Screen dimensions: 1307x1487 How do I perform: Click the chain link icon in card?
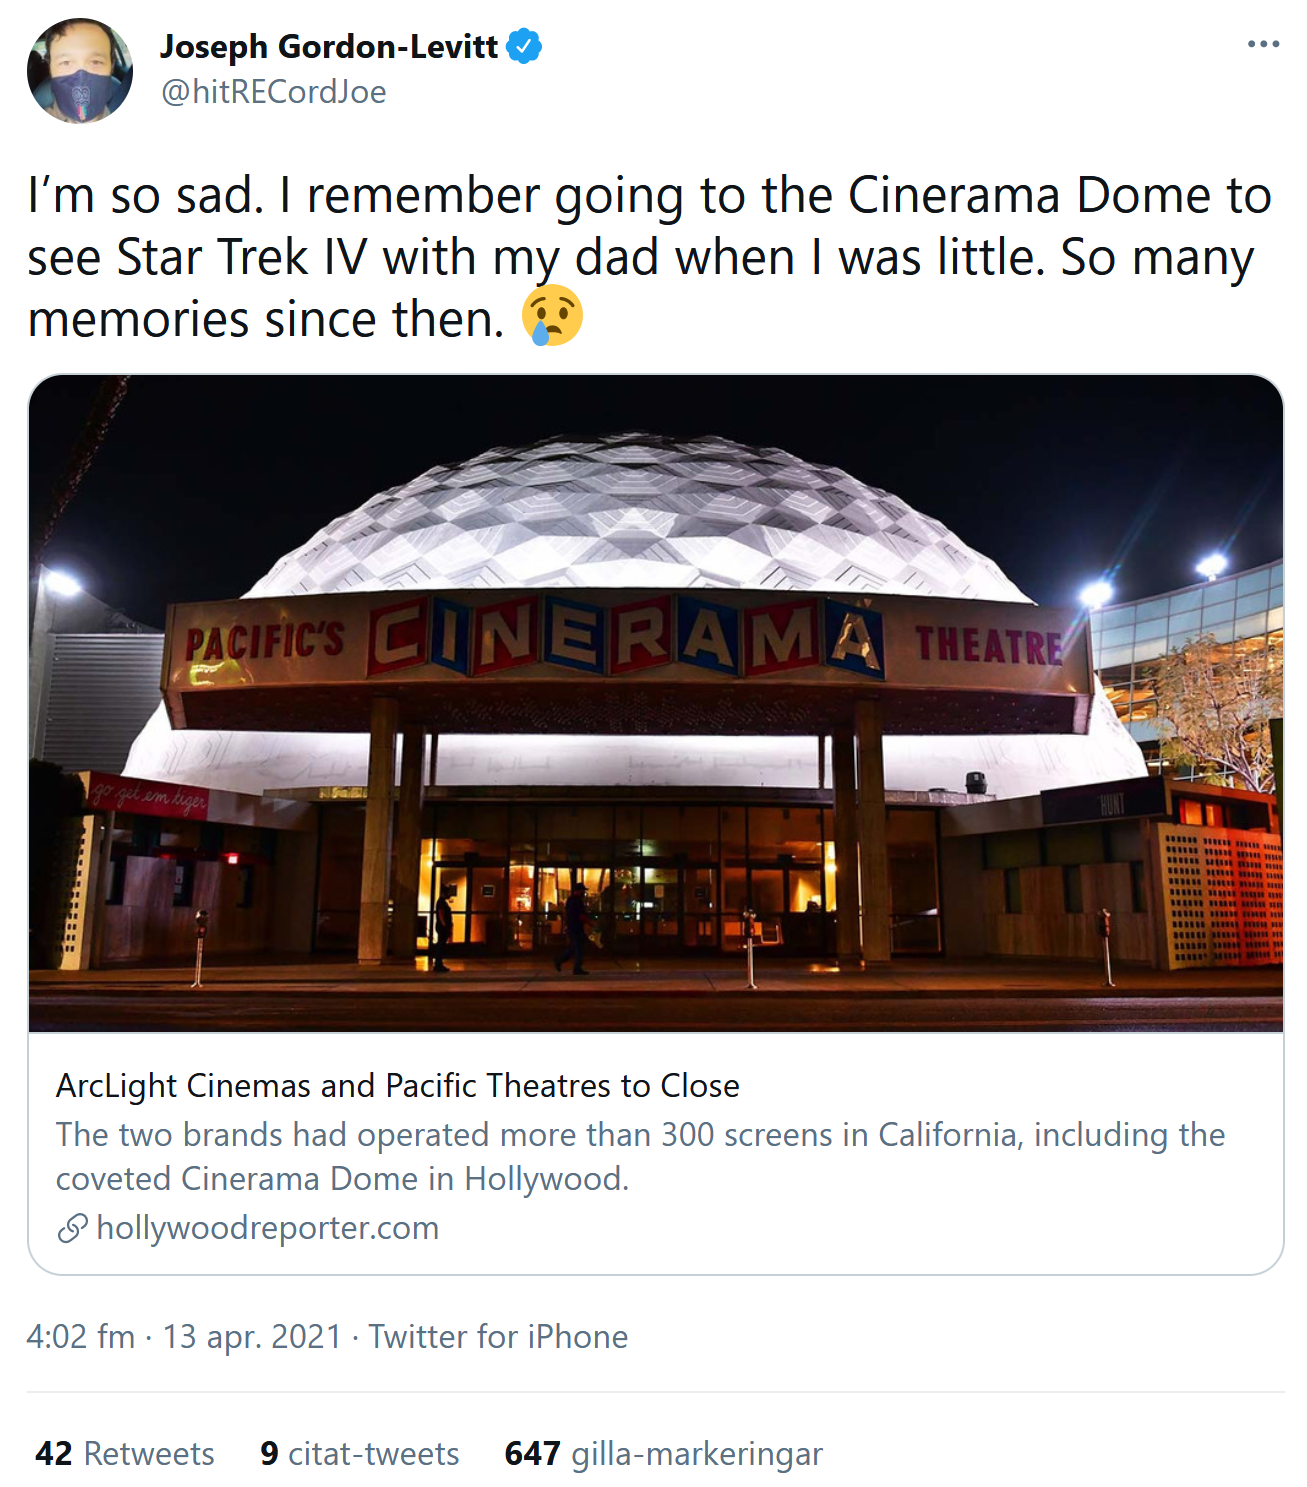[72, 1228]
